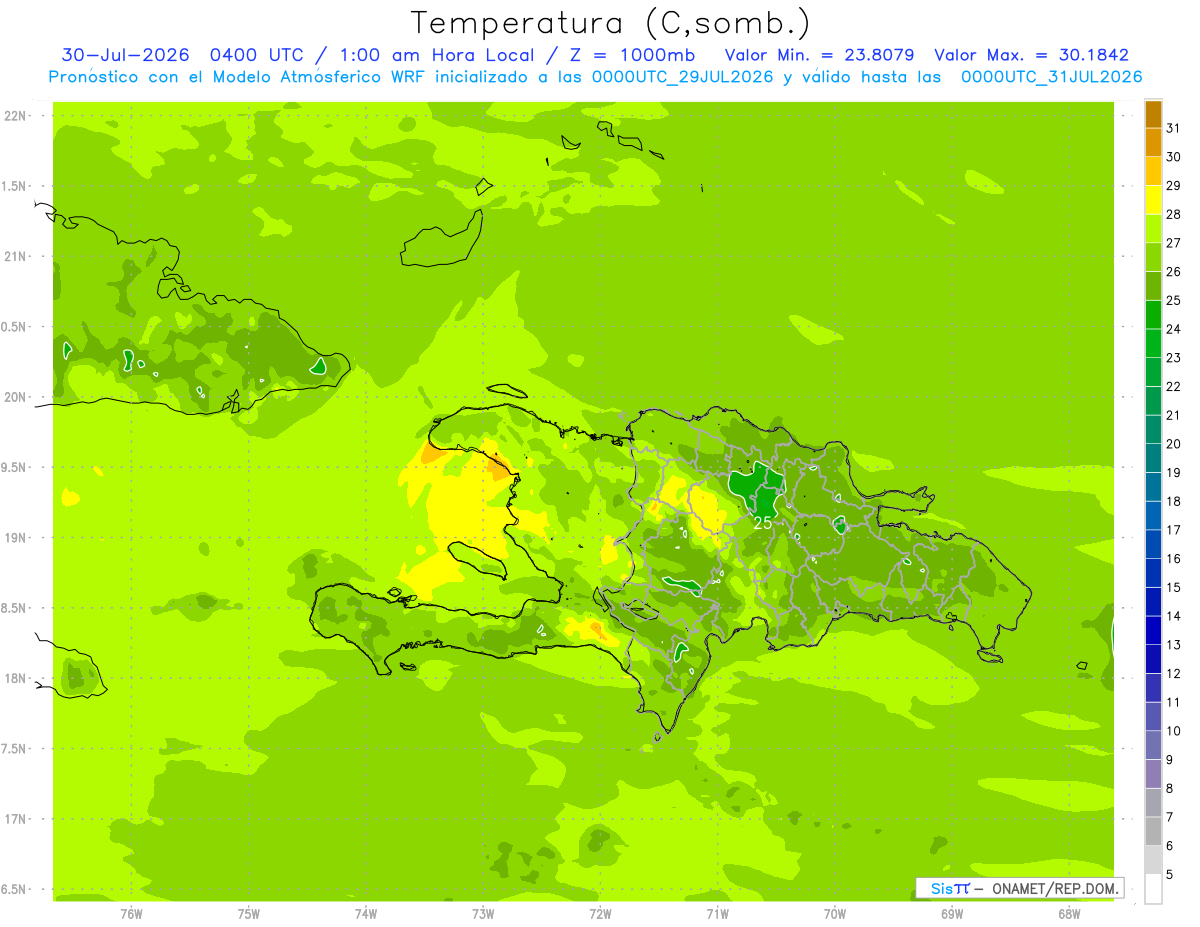Click the "74W" longitude label
Image resolution: width=1200 pixels, height=927 pixels.
click(x=366, y=913)
